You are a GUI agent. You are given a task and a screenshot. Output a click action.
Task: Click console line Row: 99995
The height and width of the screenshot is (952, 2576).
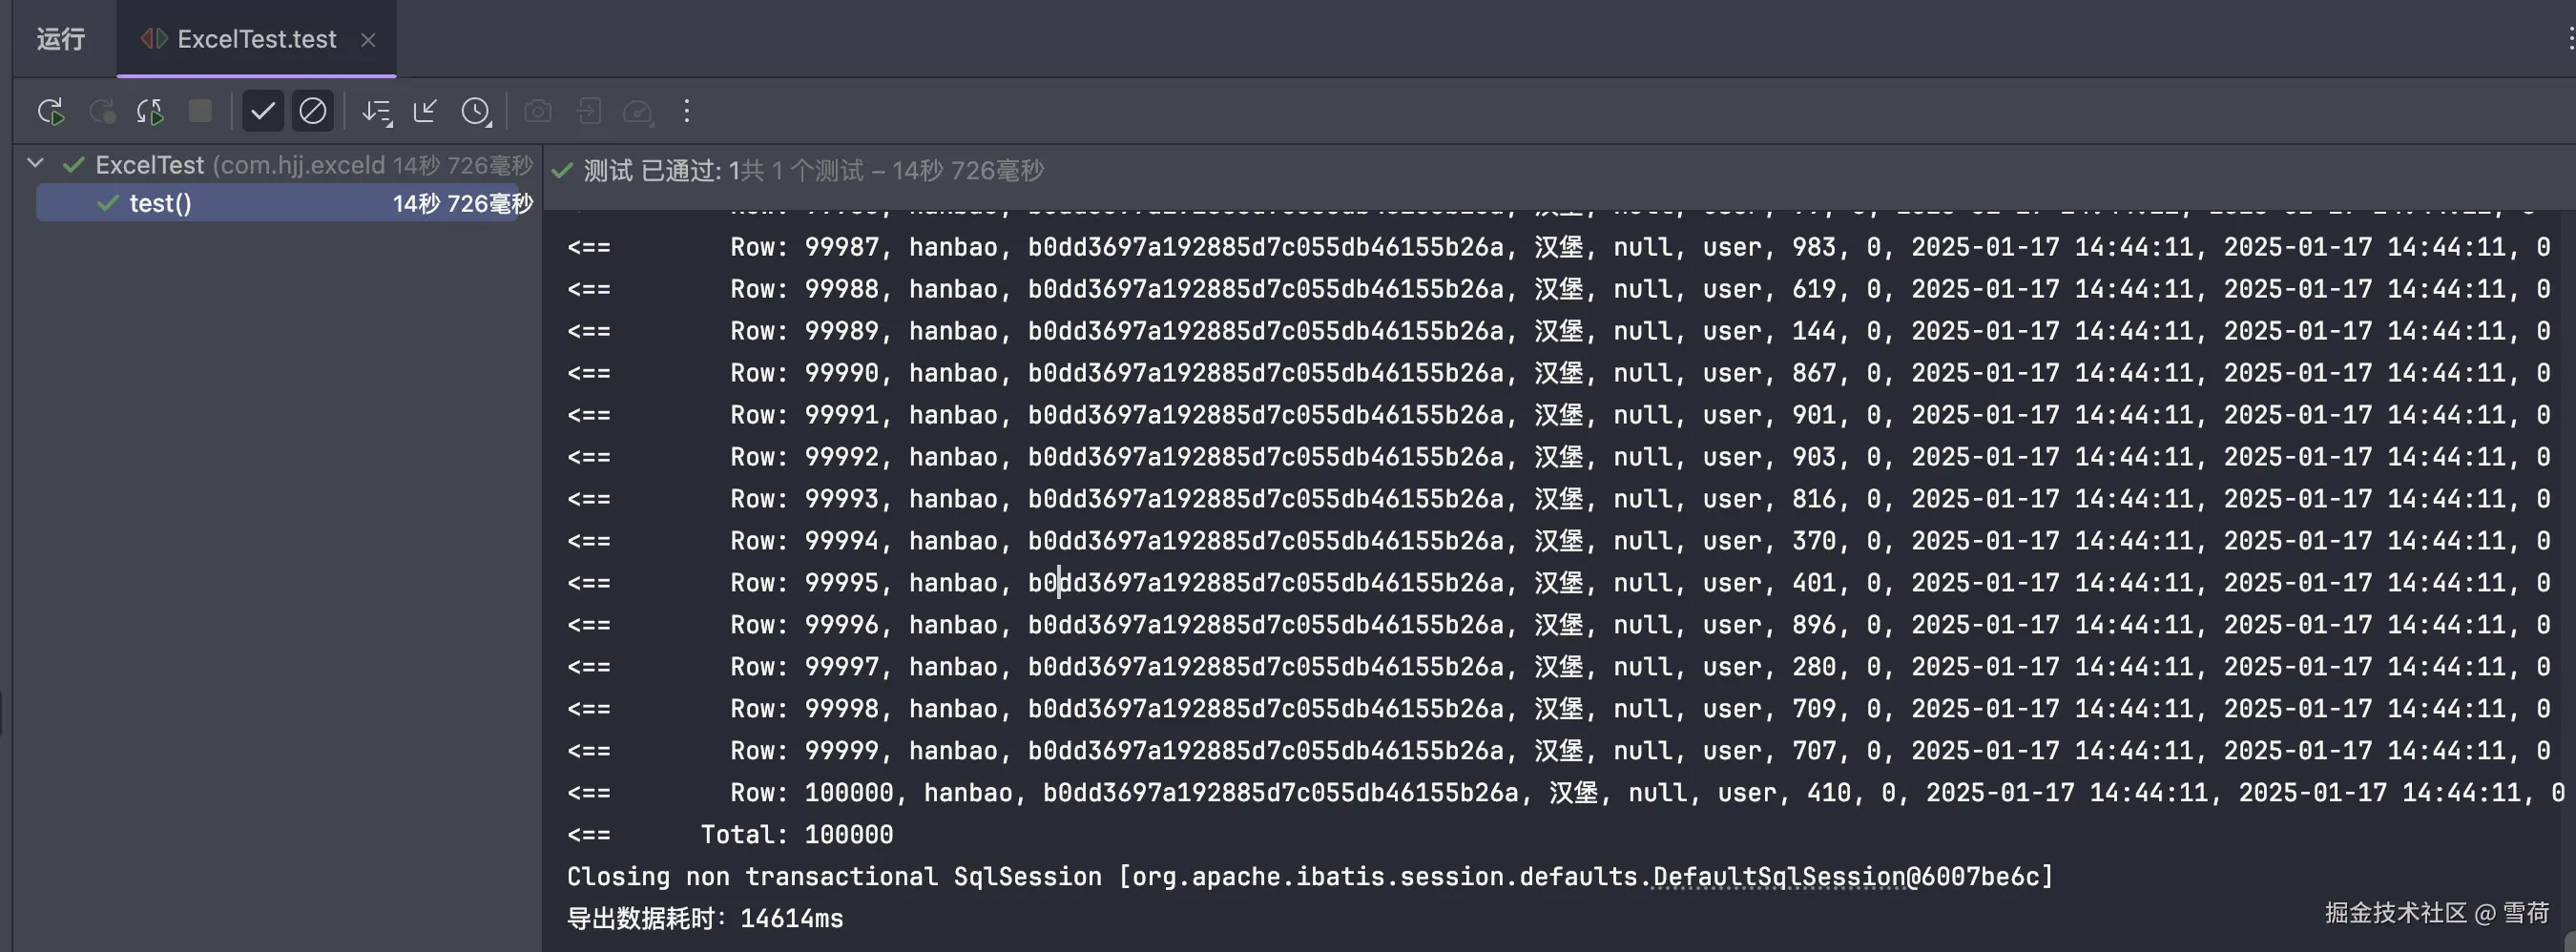[x=1558, y=583]
